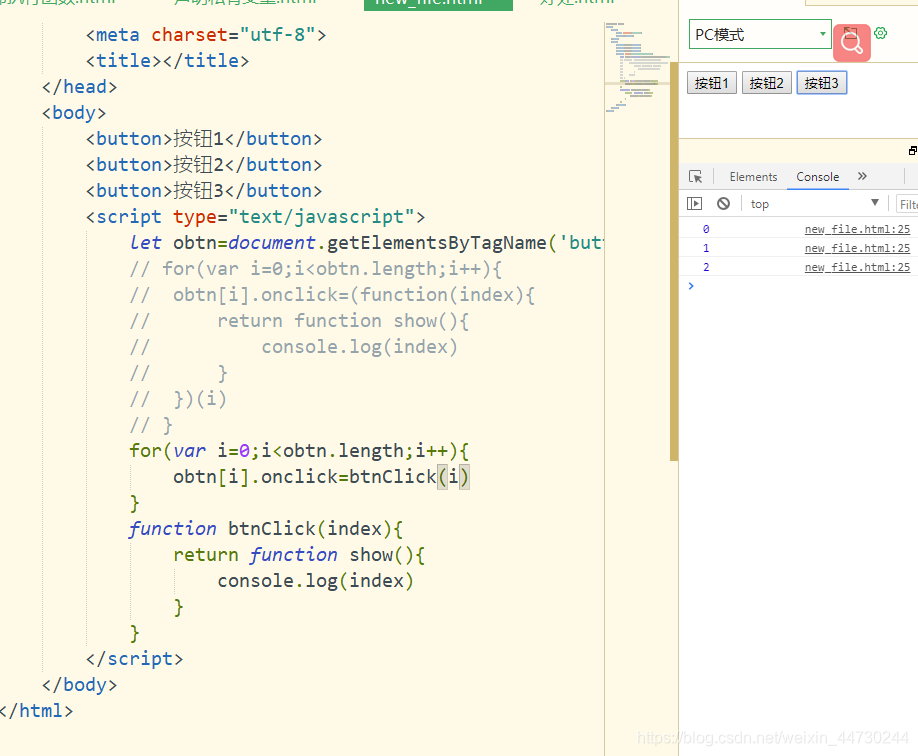The width and height of the screenshot is (918, 756).
Task: Open the PC模式 dropdown
Action: click(760, 35)
